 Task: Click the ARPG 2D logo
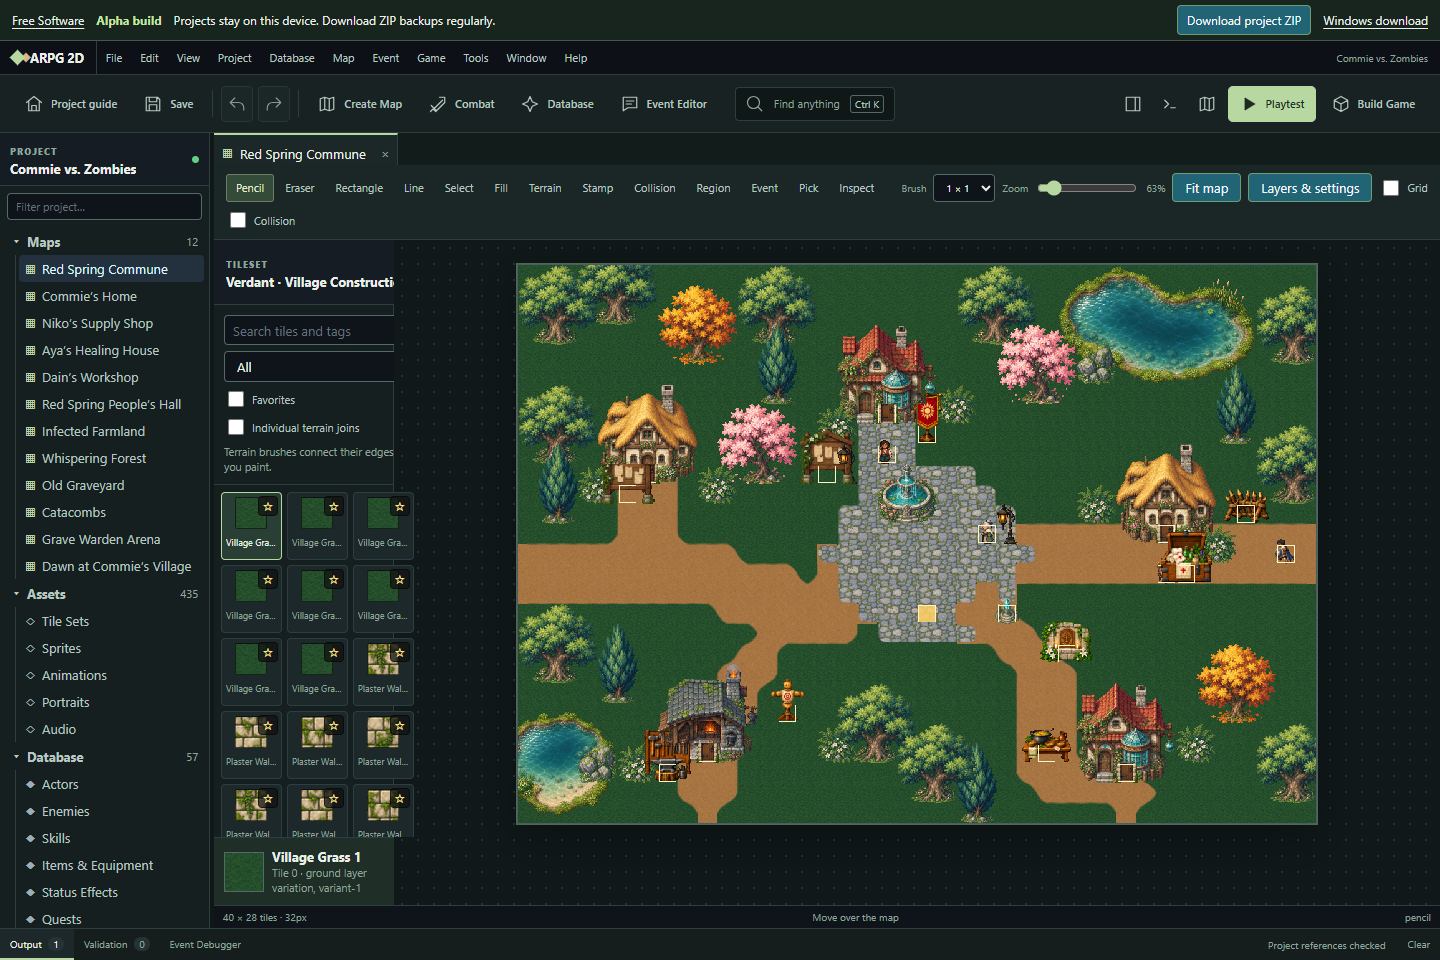point(47,58)
